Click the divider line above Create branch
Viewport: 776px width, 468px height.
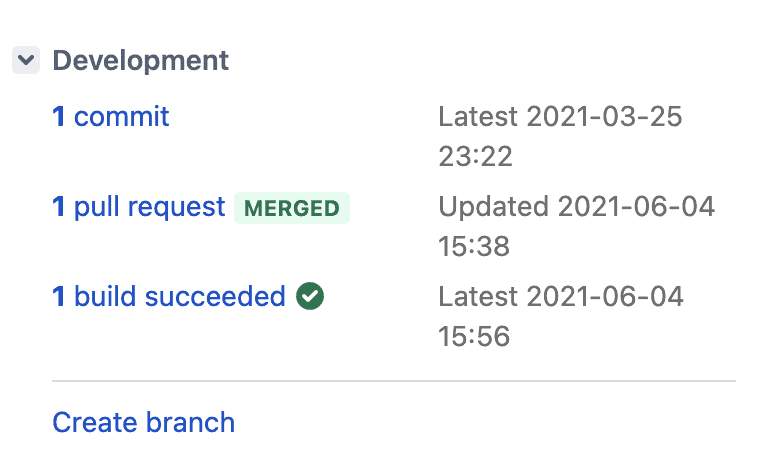[x=394, y=381]
